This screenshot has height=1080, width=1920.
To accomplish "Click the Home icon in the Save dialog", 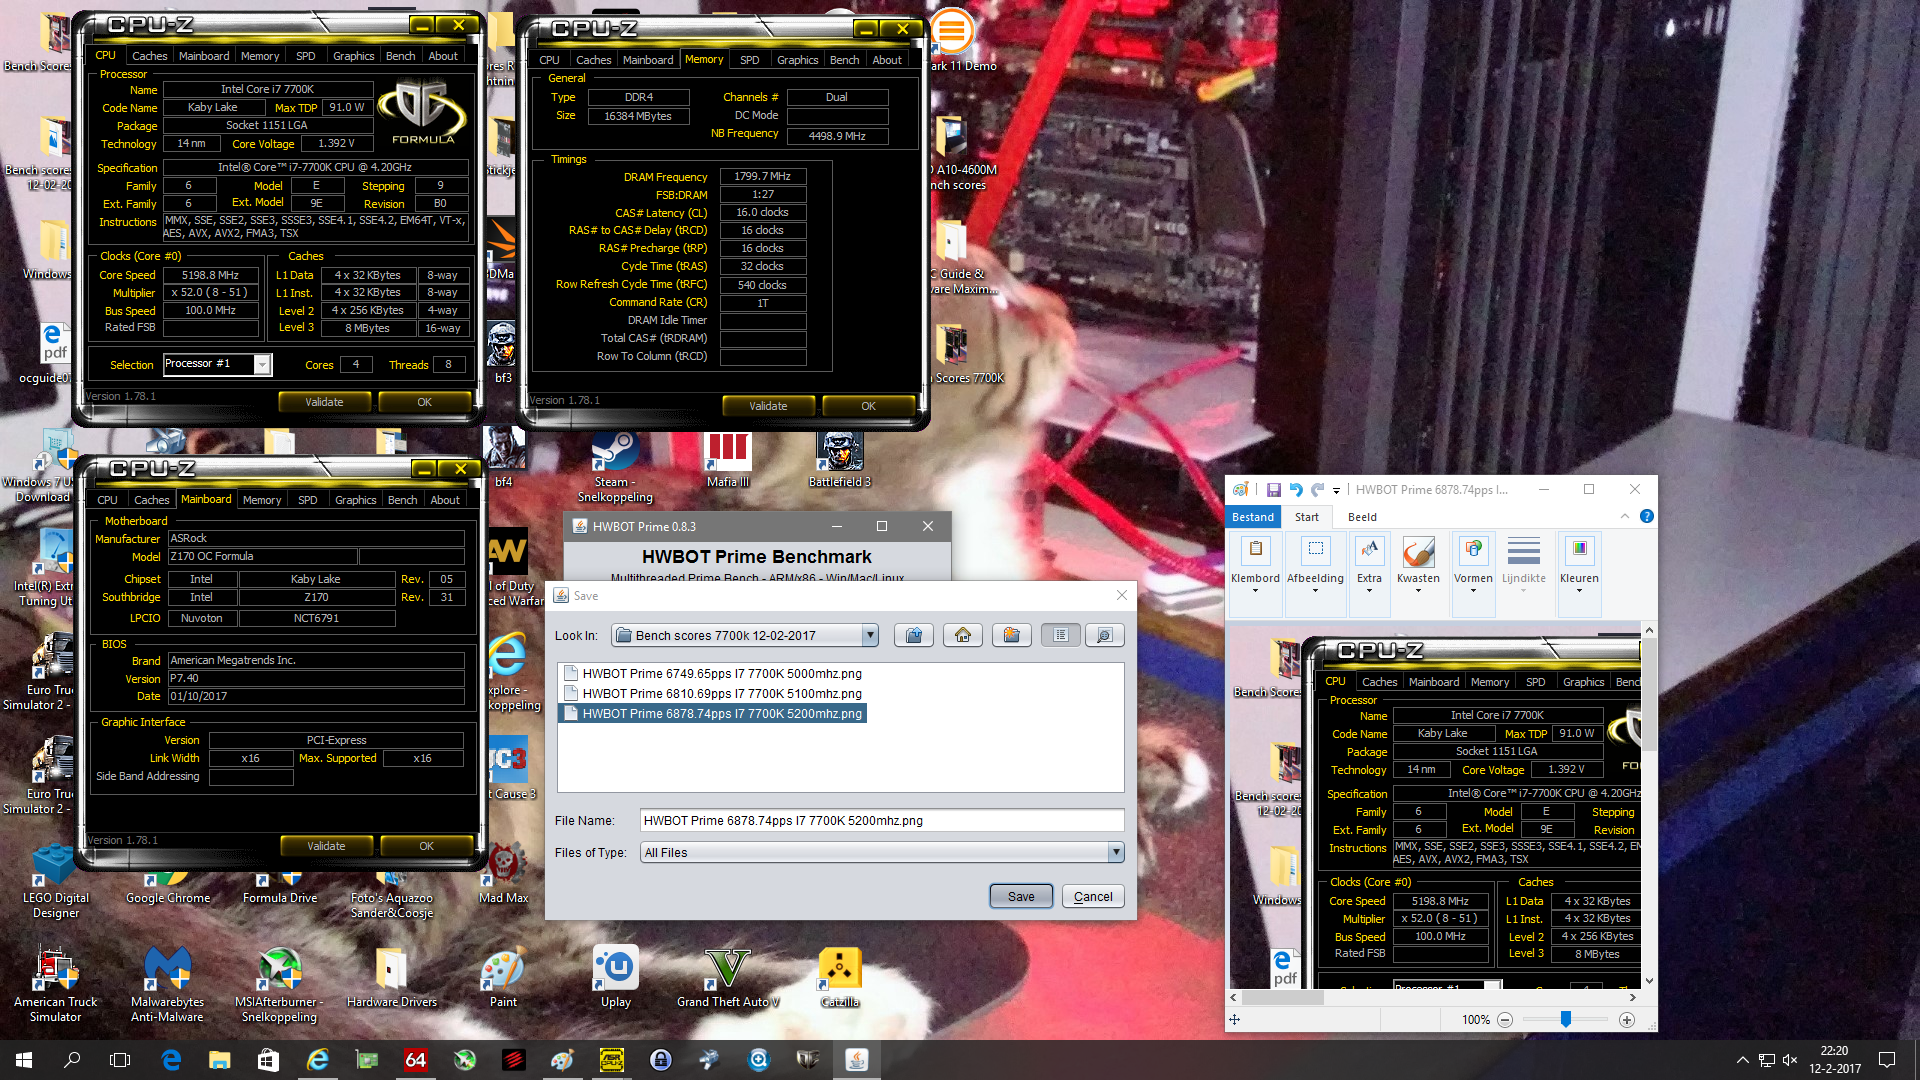I will pos(962,635).
